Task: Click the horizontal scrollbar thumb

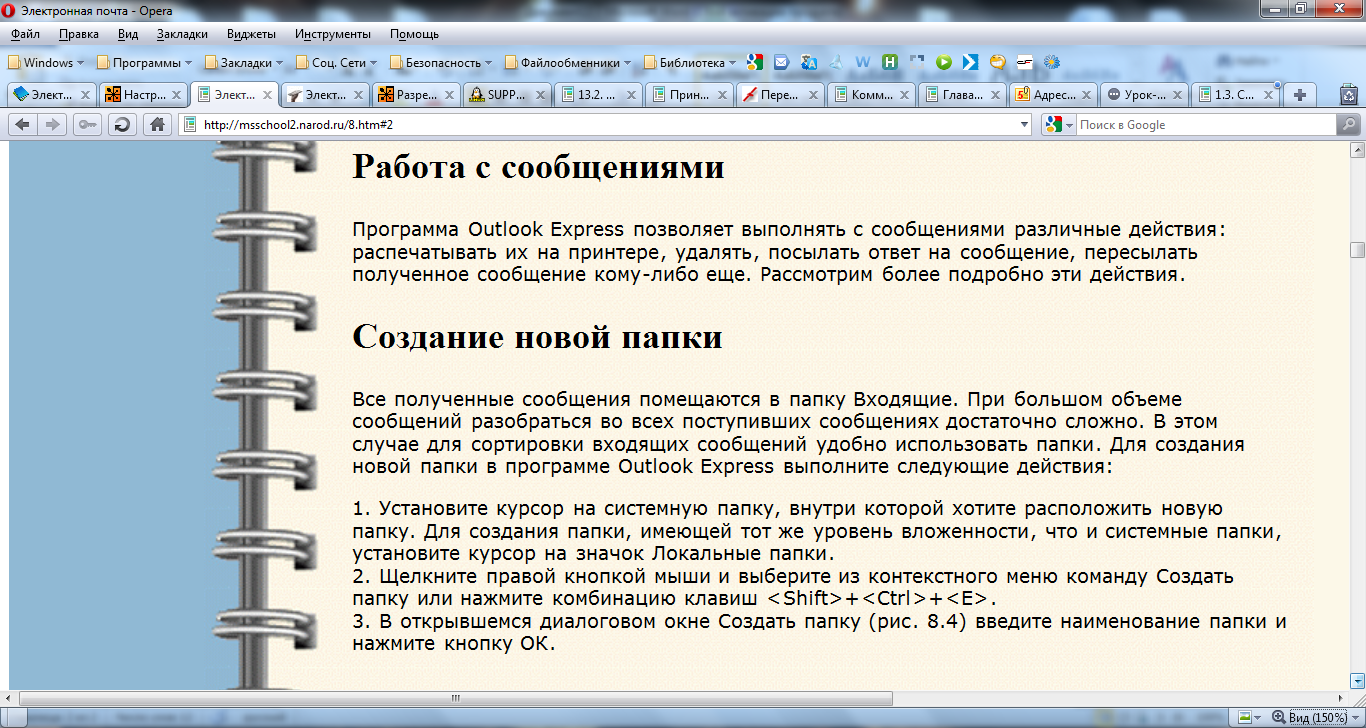Action: click(x=455, y=698)
